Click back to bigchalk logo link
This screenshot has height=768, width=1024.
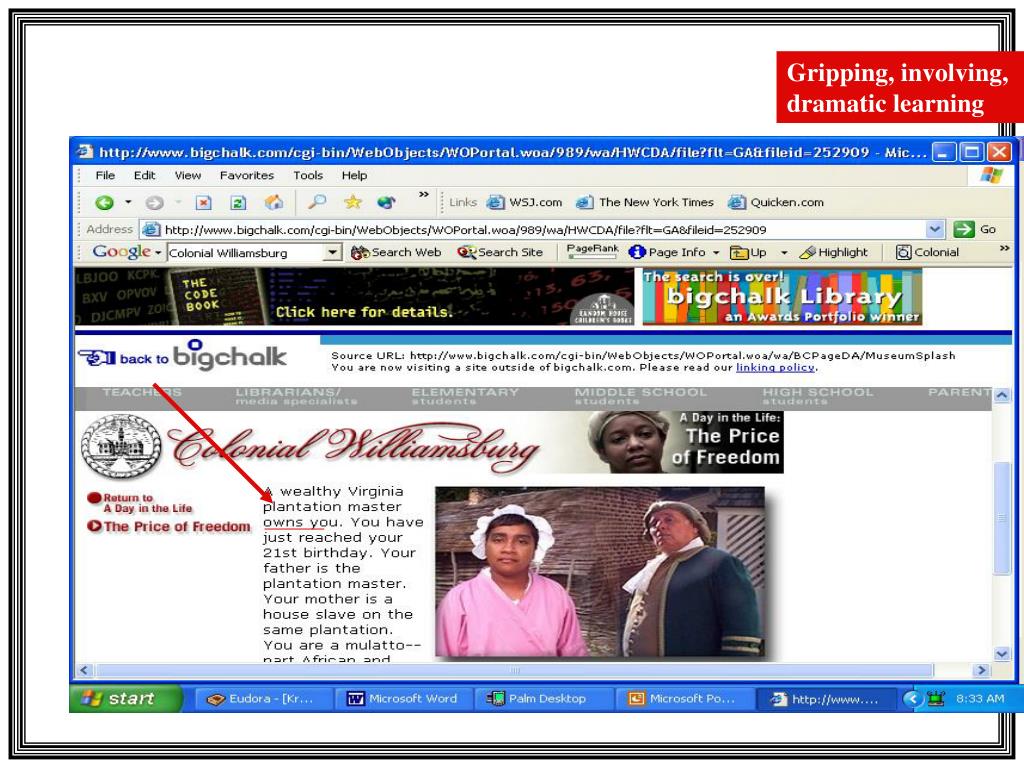pos(182,356)
